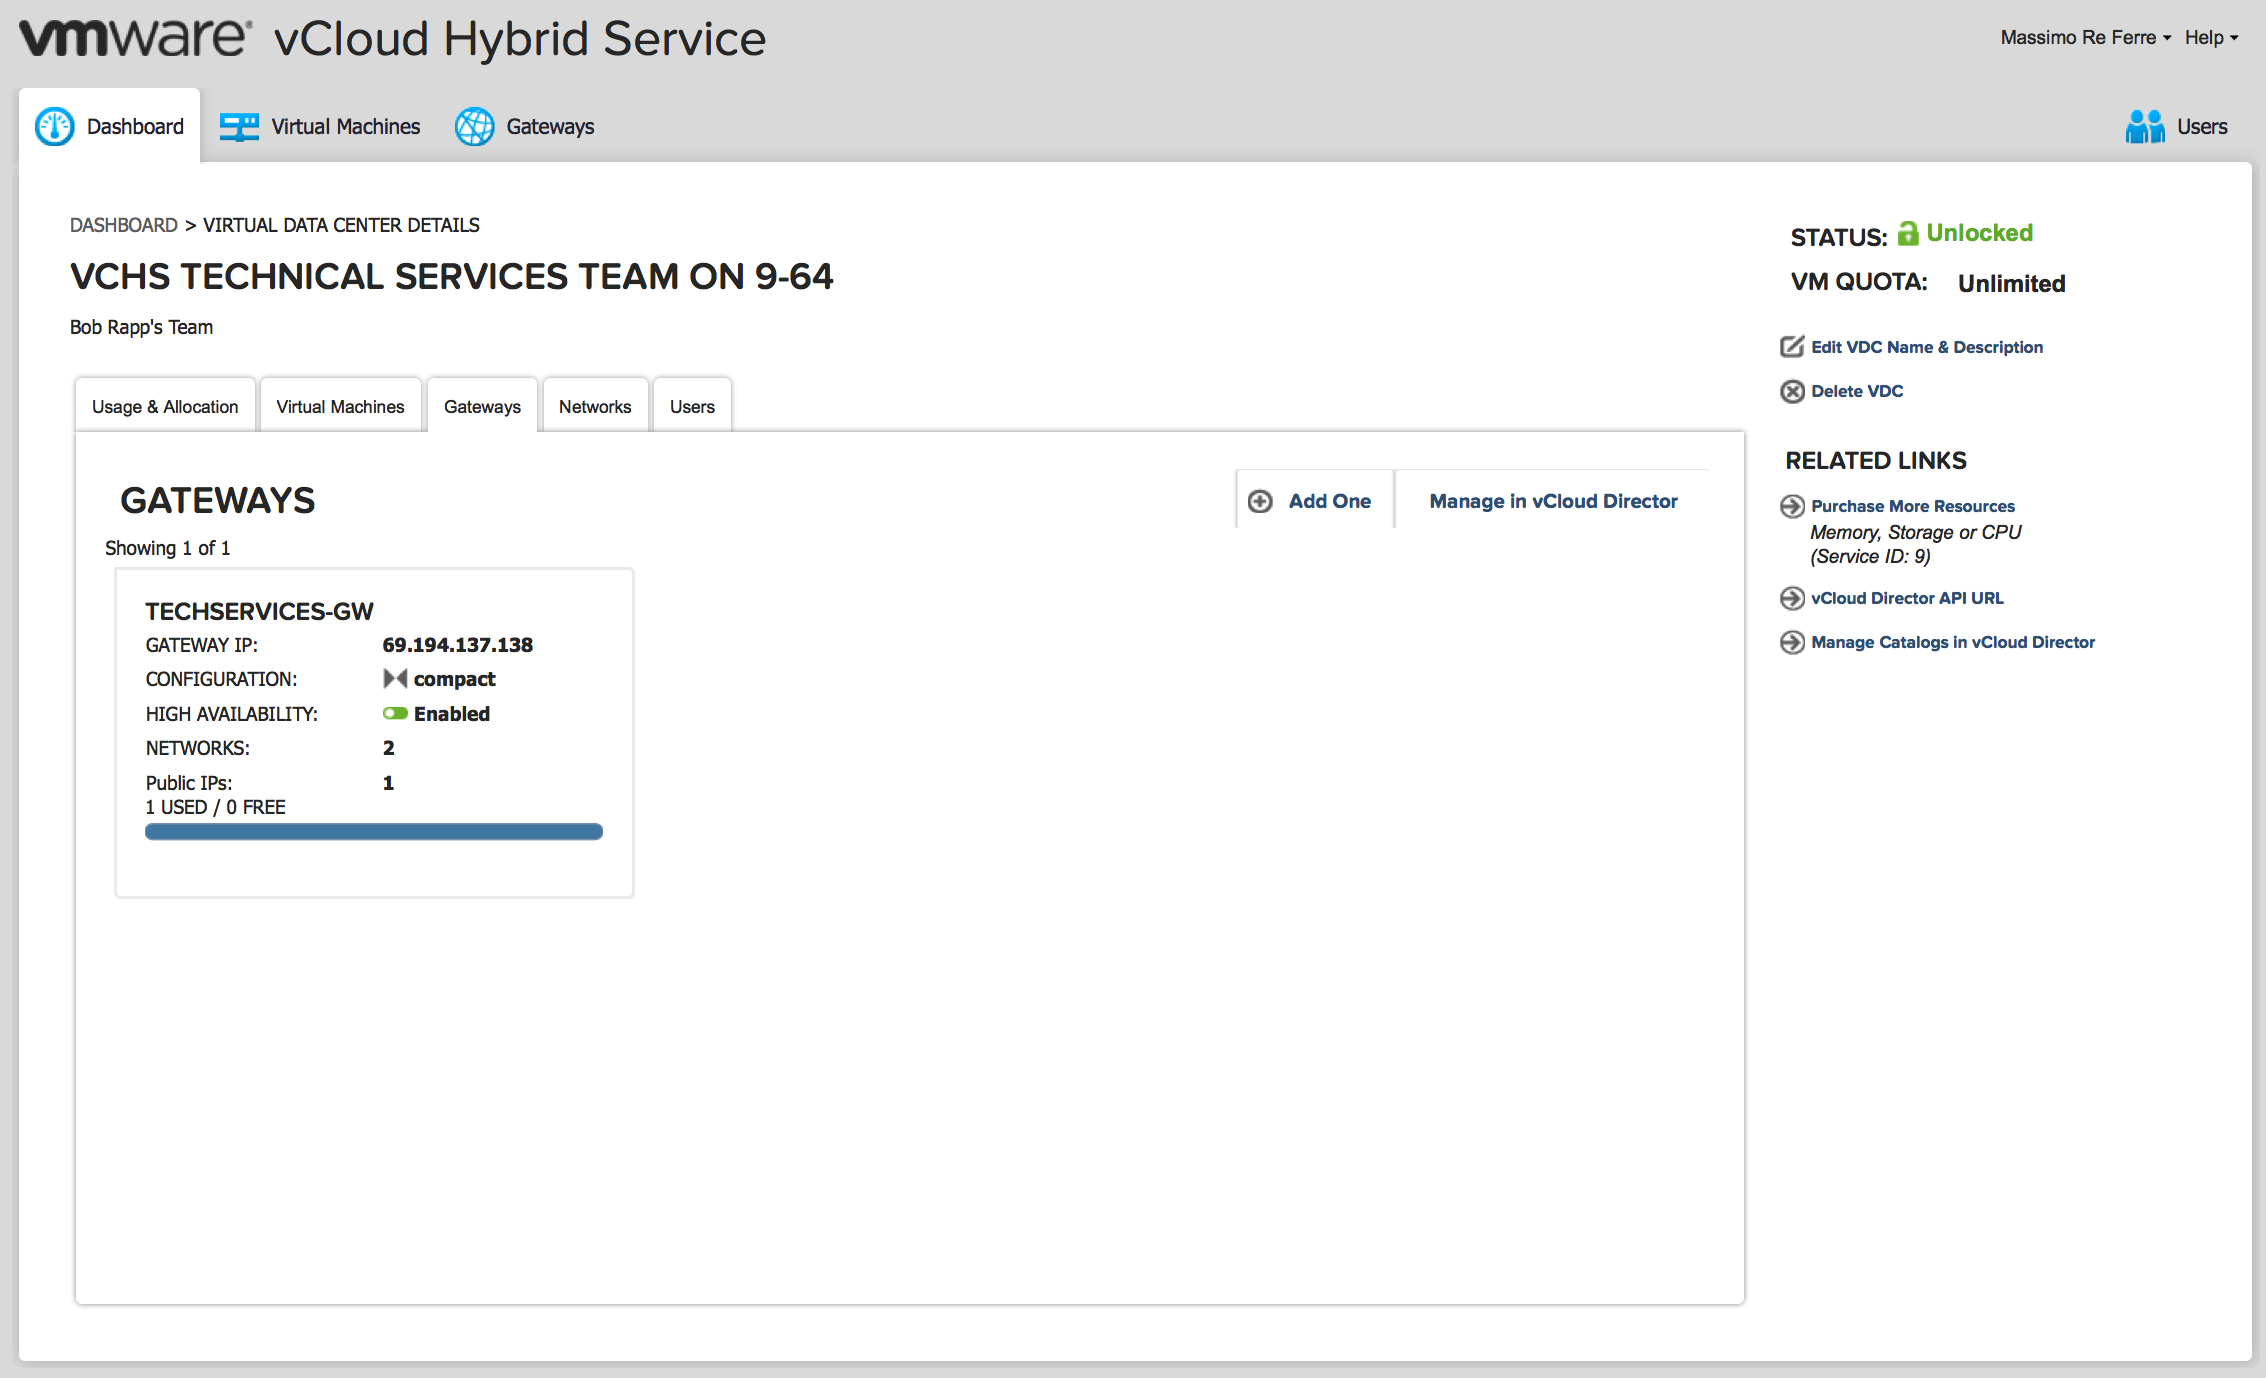
Task: Open the Massimo Re Ferre user dropdown
Action: pyautogui.click(x=2086, y=38)
